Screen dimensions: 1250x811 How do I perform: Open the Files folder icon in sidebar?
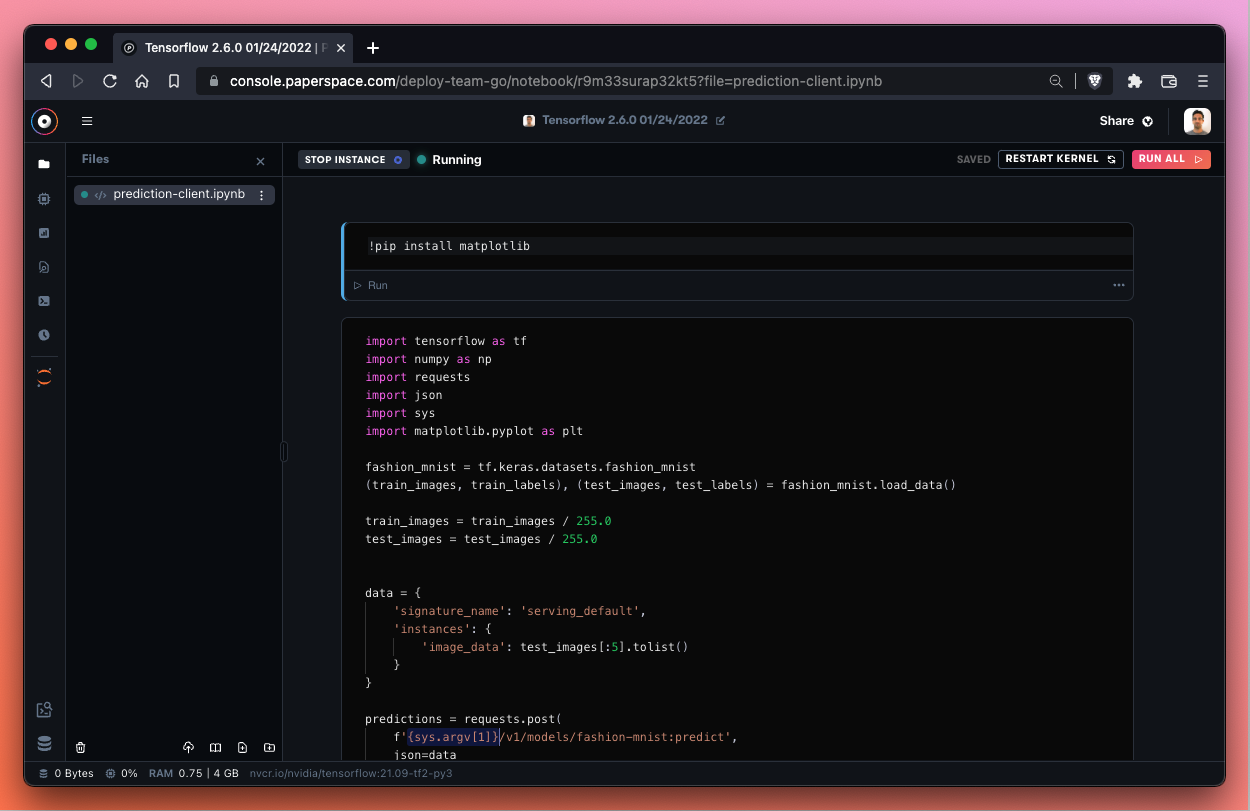(x=44, y=164)
